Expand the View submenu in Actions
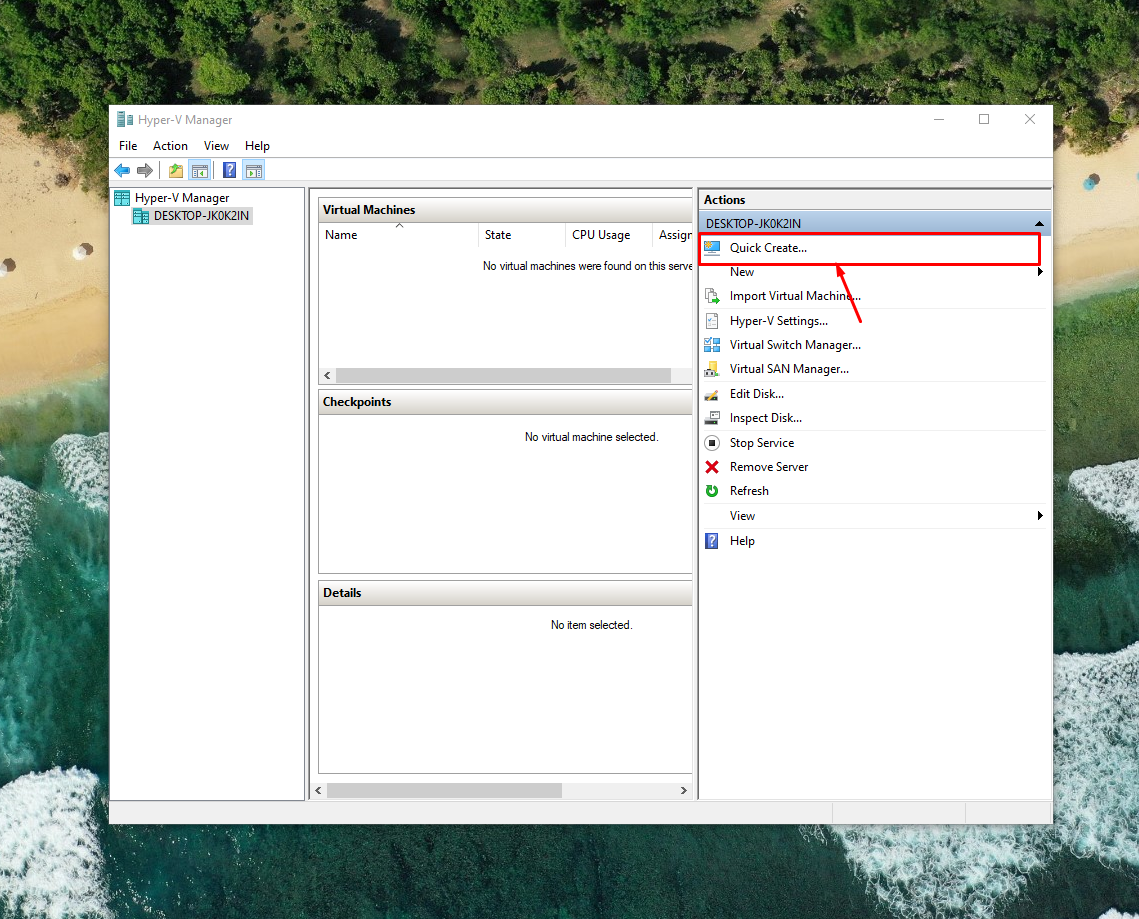Screen dimensions: 1139x919 coord(1040,516)
